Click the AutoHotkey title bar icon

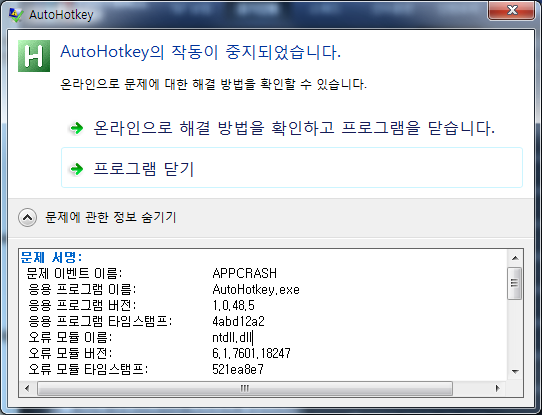click(x=16, y=15)
